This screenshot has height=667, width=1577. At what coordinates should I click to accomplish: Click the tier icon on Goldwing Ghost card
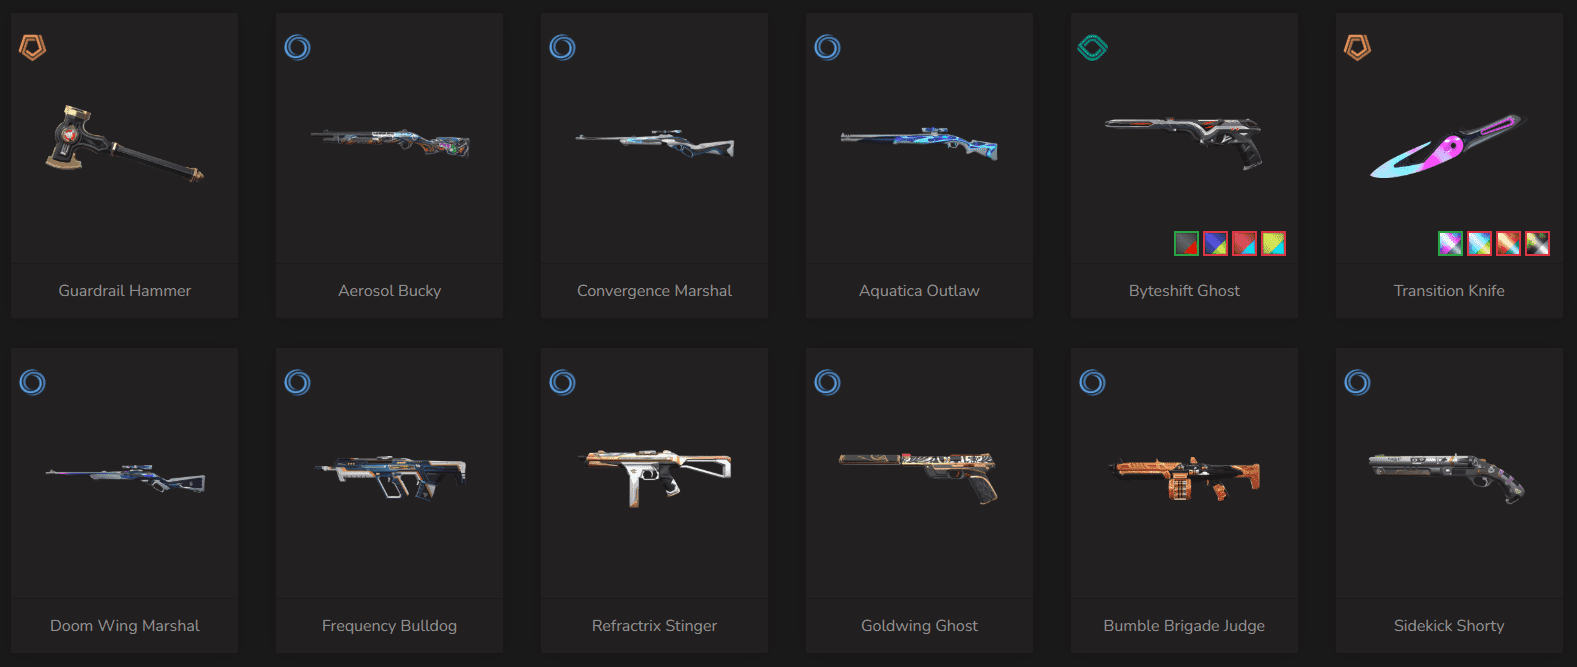827,382
